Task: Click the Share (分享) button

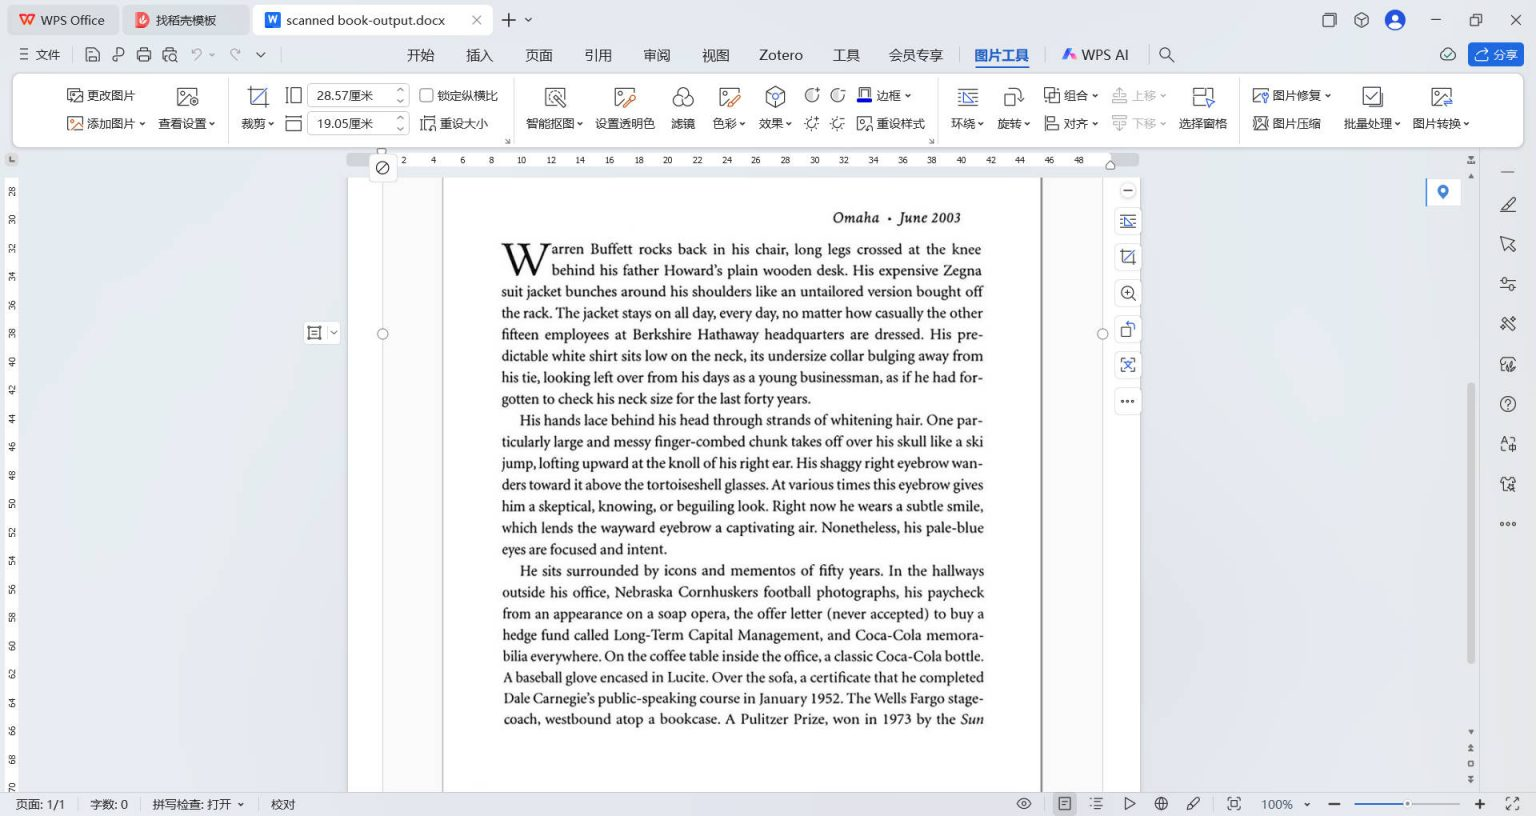Action: click(1495, 55)
